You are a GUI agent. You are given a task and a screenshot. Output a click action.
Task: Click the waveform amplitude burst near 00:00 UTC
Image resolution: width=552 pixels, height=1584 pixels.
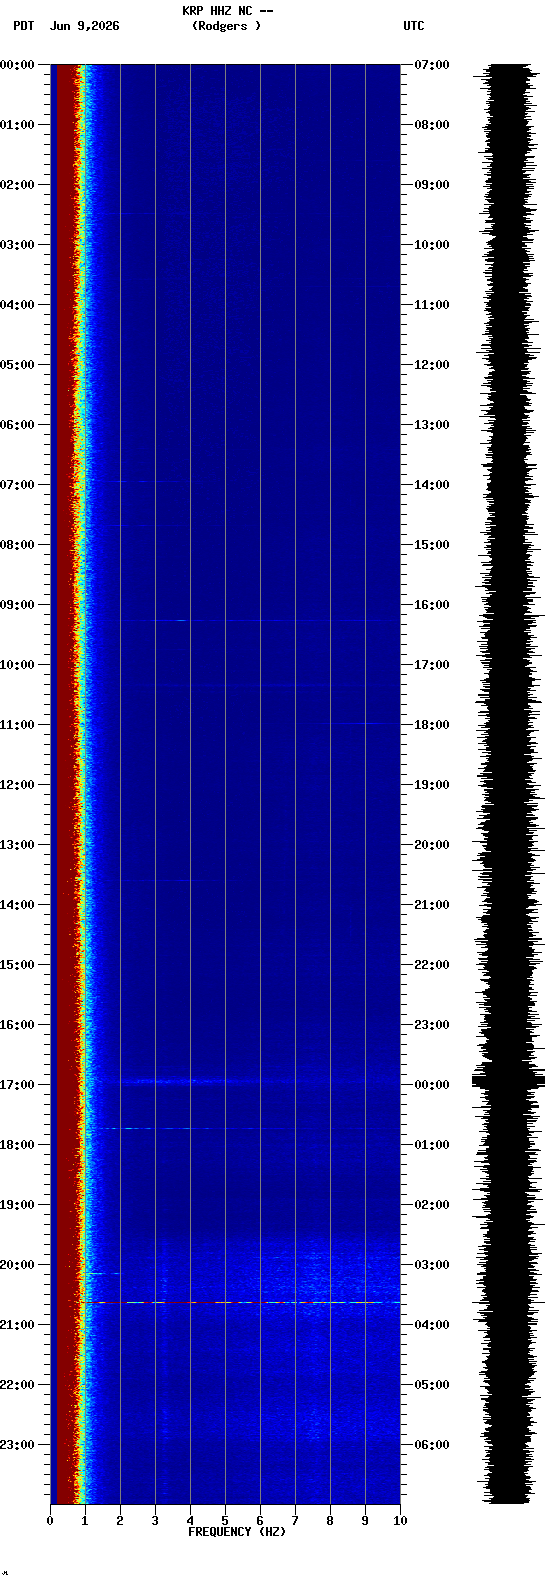tap(507, 1079)
